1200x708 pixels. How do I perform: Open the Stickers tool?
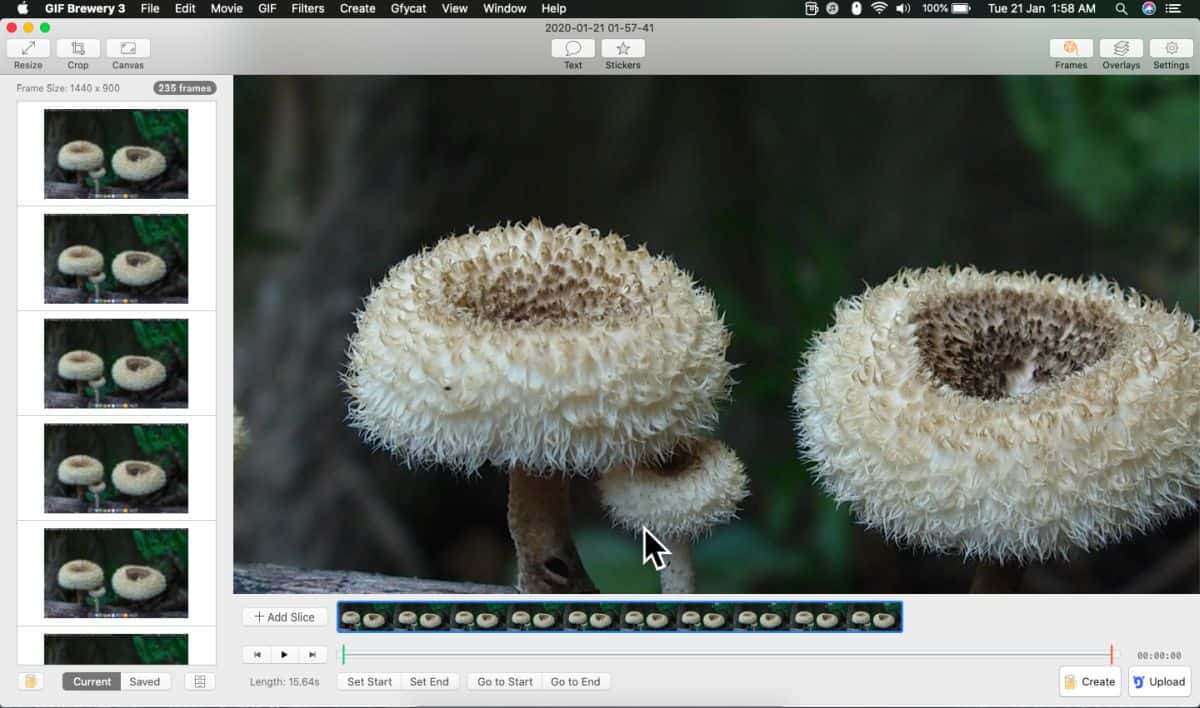(x=623, y=49)
